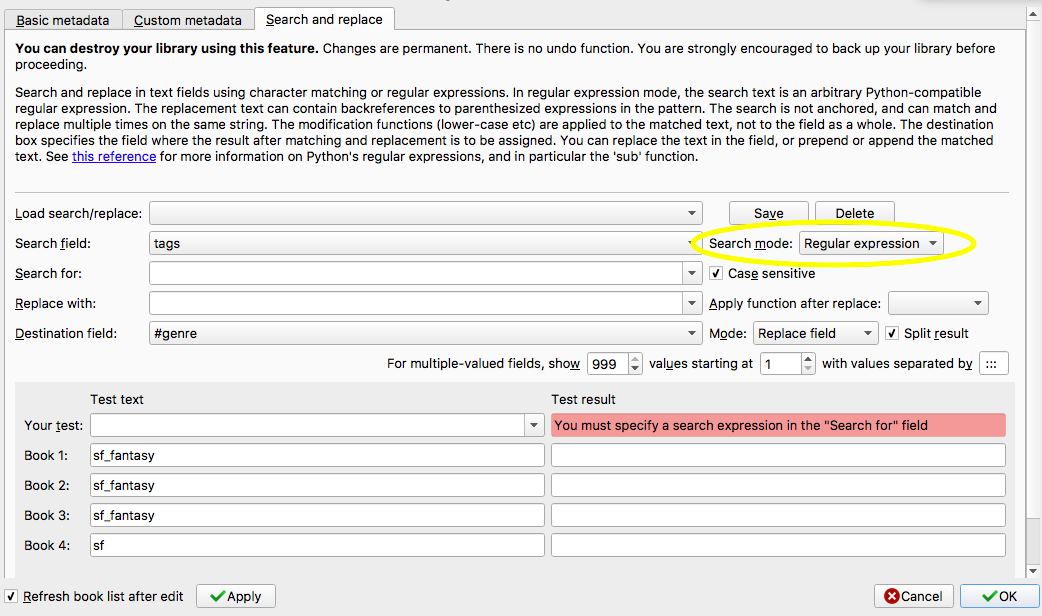The width and height of the screenshot is (1042, 616).
Task: Open the Destination field dropdown
Action: pos(425,333)
